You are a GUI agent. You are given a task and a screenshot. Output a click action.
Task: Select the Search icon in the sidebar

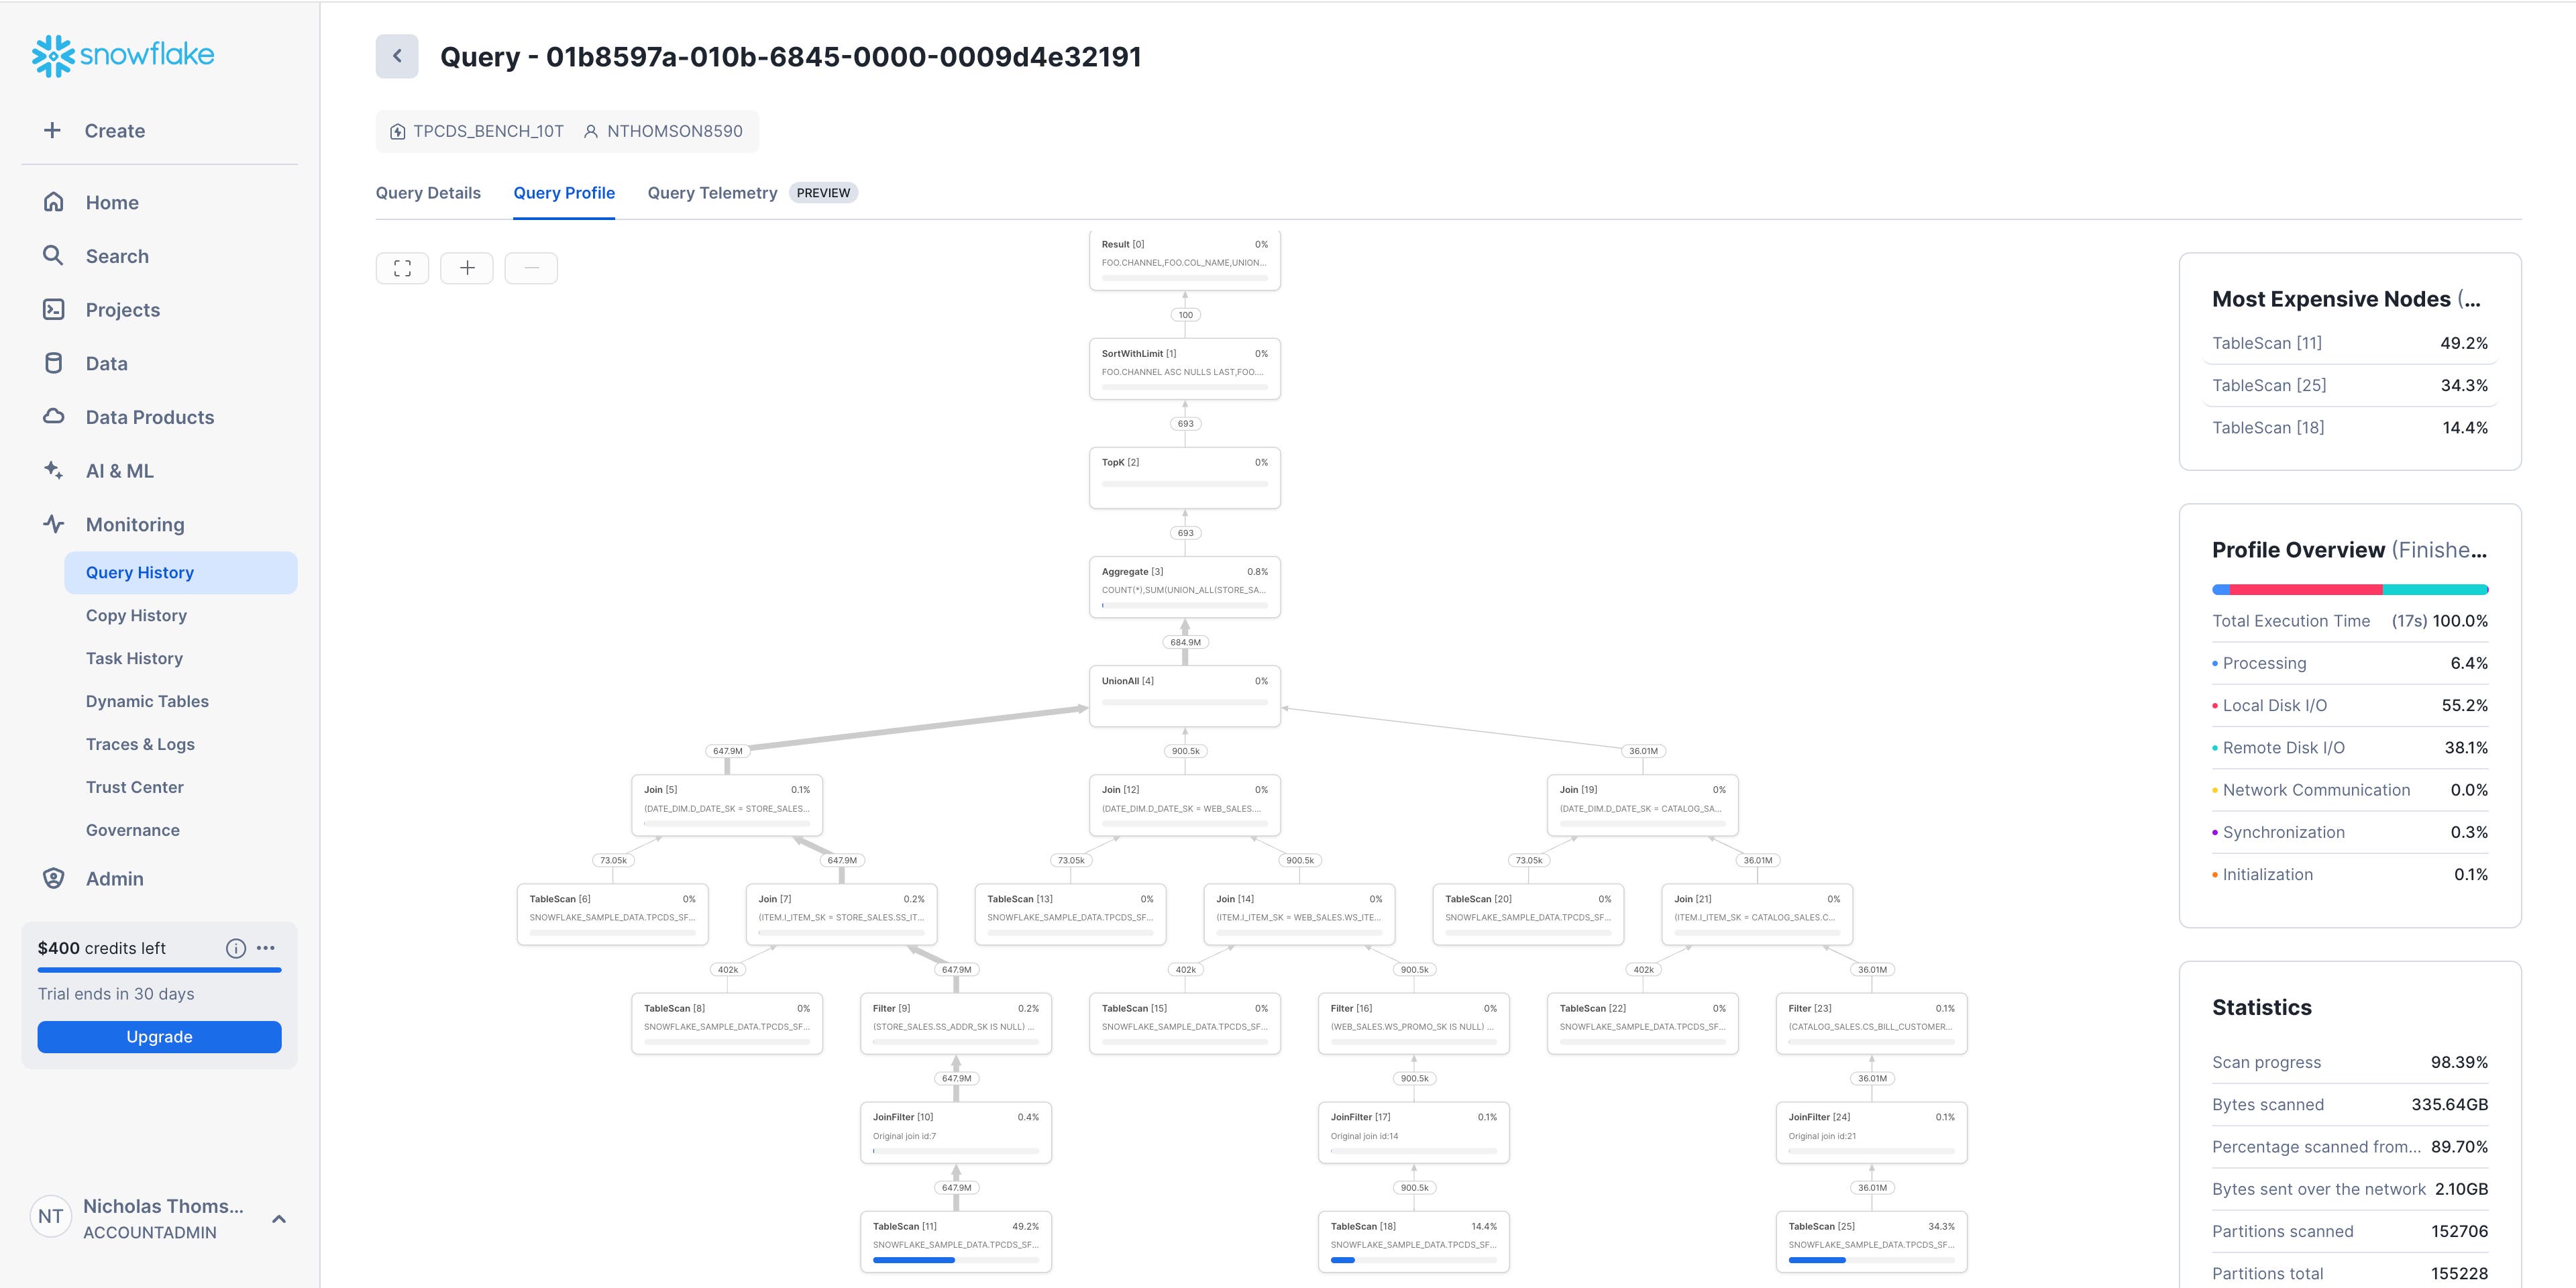[x=52, y=256]
